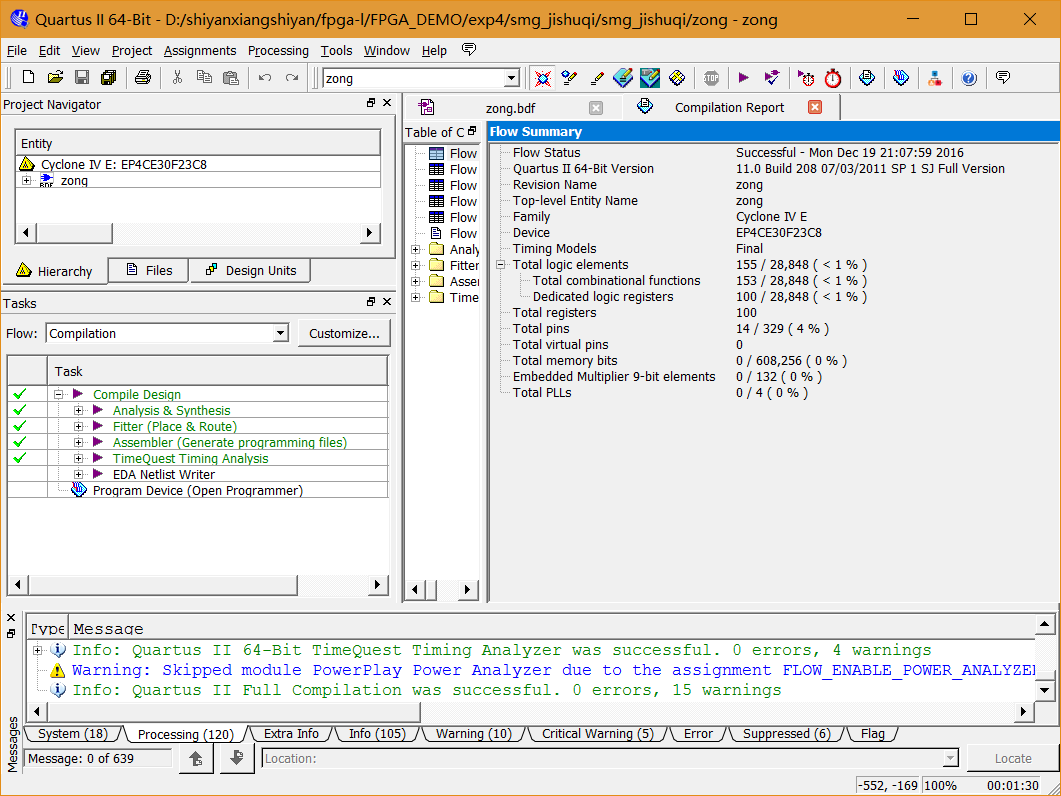
Task: Close the Project Navigator panel
Action: [387, 103]
